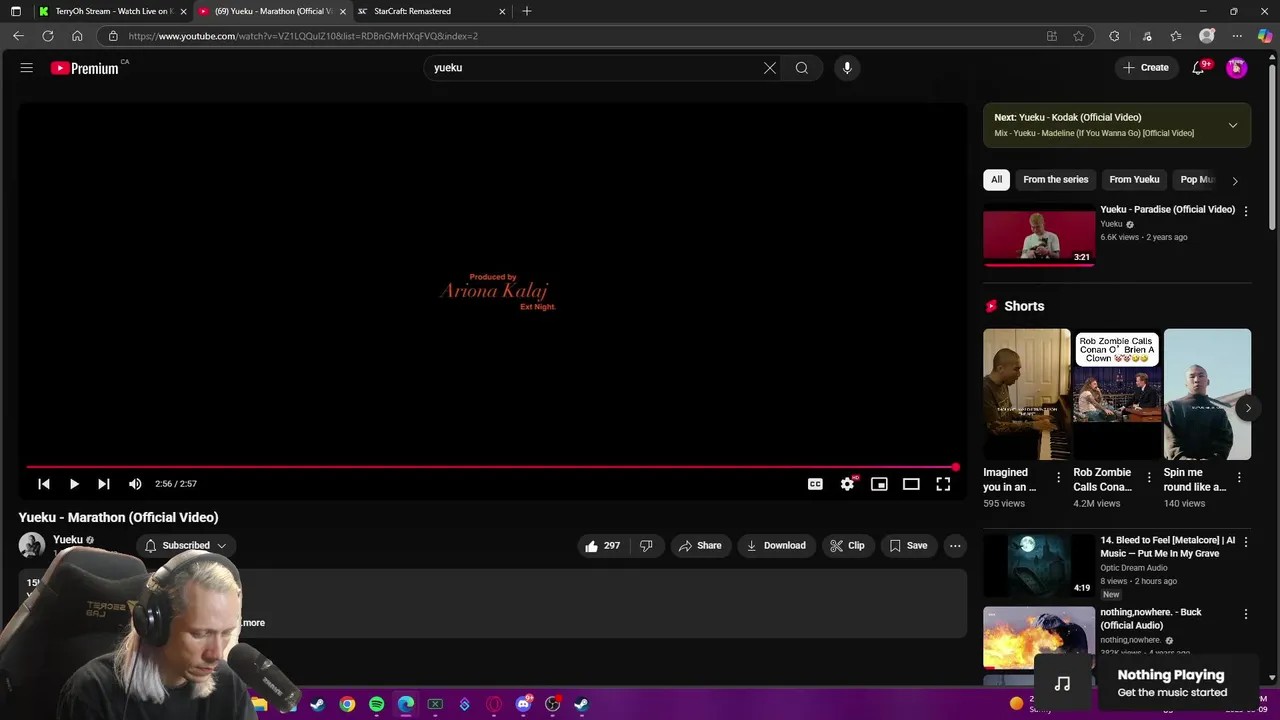Open Yueku channel name link

pos(68,540)
